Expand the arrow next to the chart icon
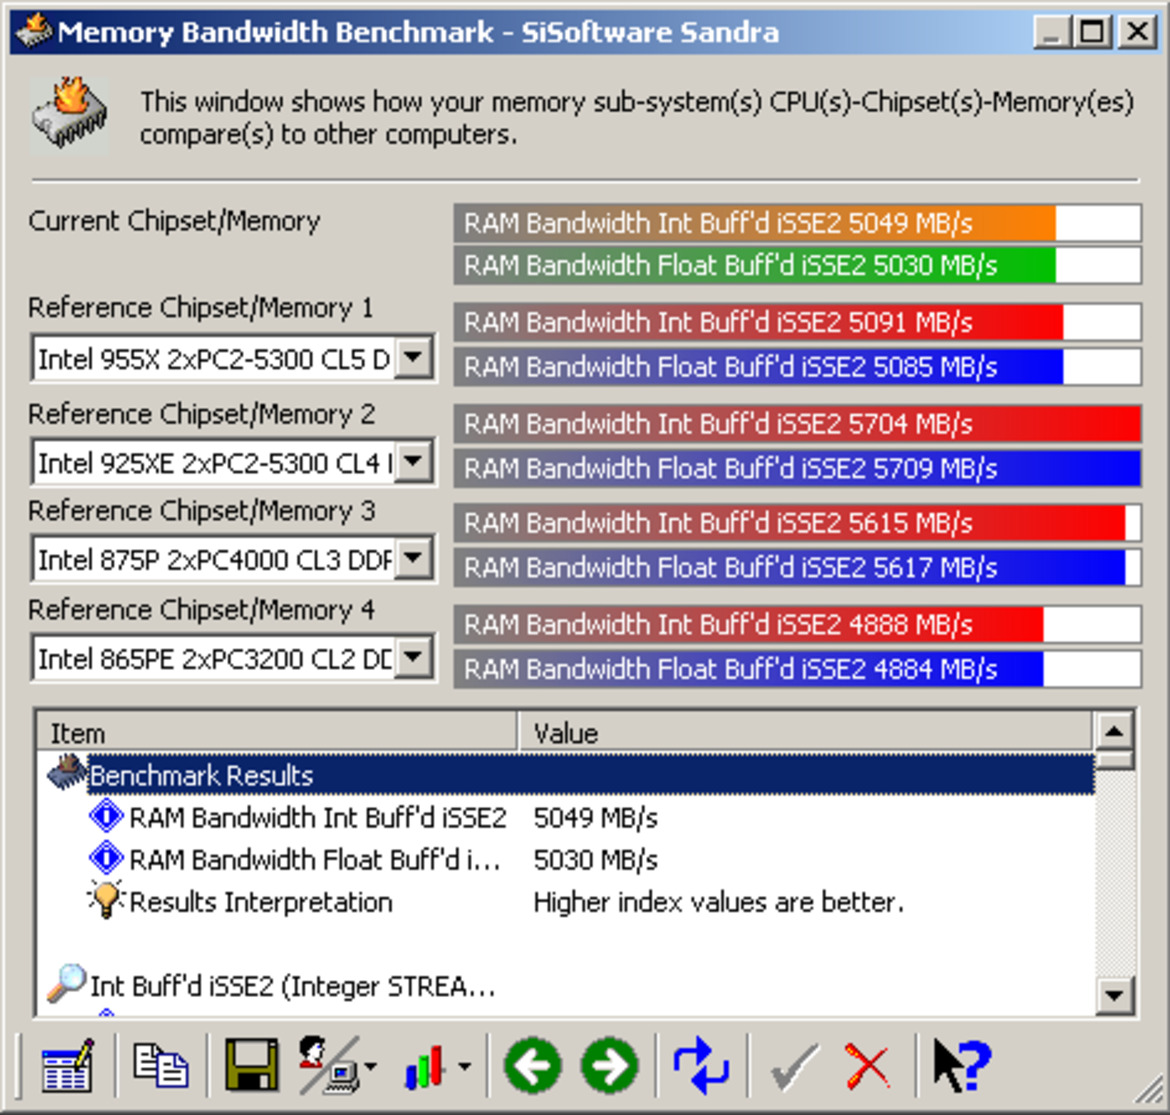Screen dimensions: 1170x1115 pos(464,1067)
